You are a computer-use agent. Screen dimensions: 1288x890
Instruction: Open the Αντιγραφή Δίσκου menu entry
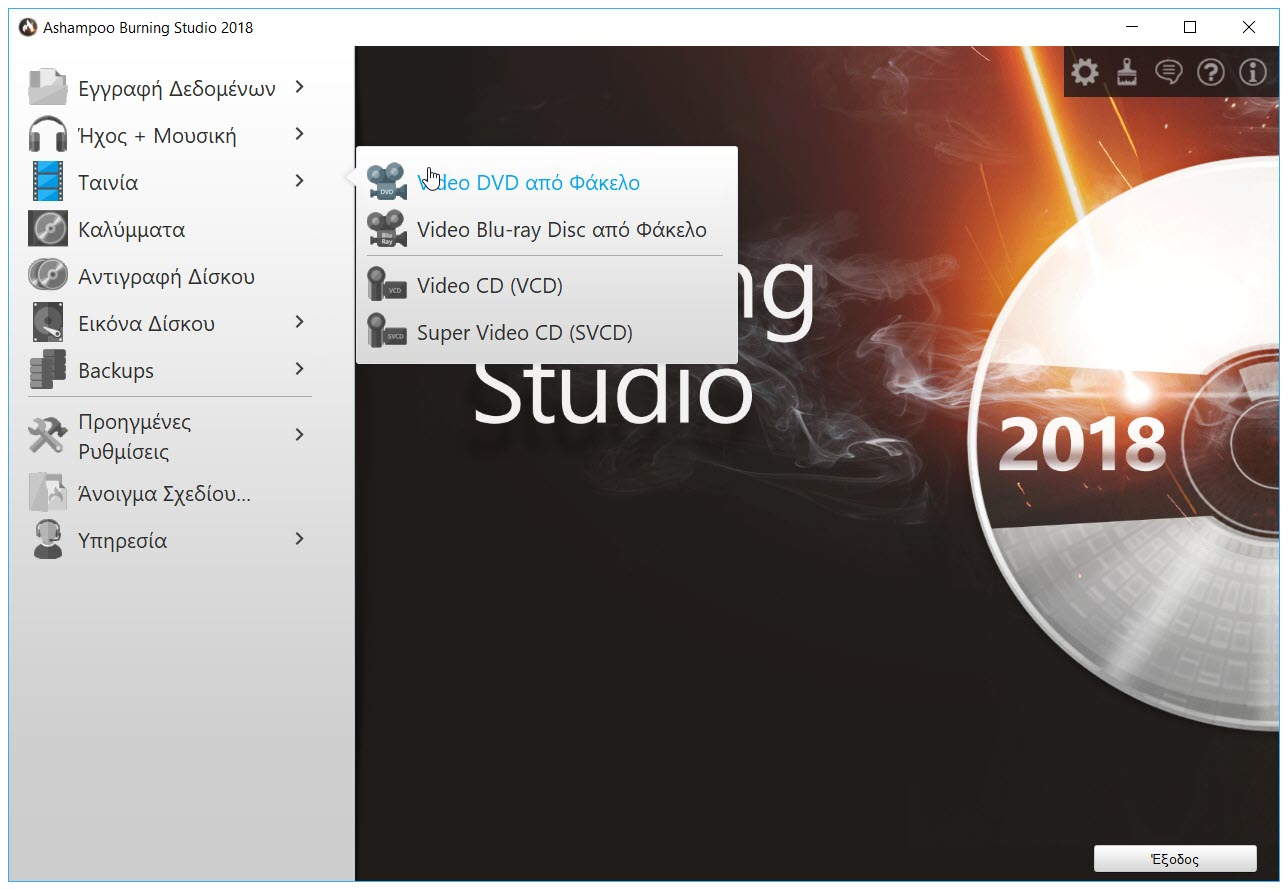pos(168,276)
